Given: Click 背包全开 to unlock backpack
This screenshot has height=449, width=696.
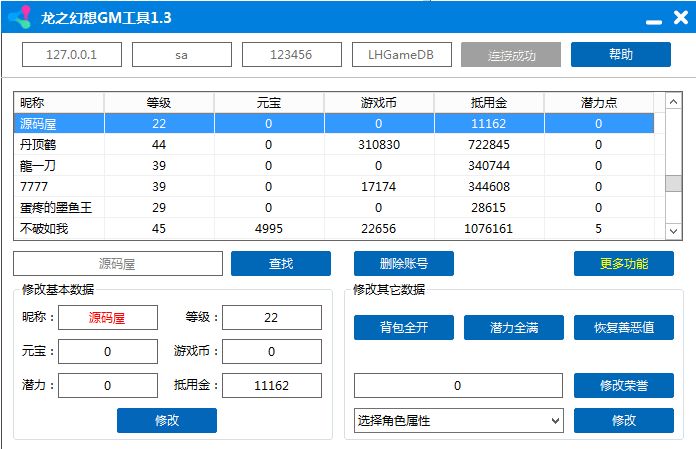Looking at the screenshot, I should tap(403, 328).
